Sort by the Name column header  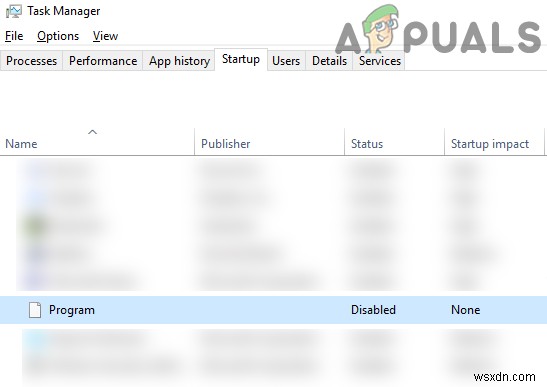pos(97,141)
